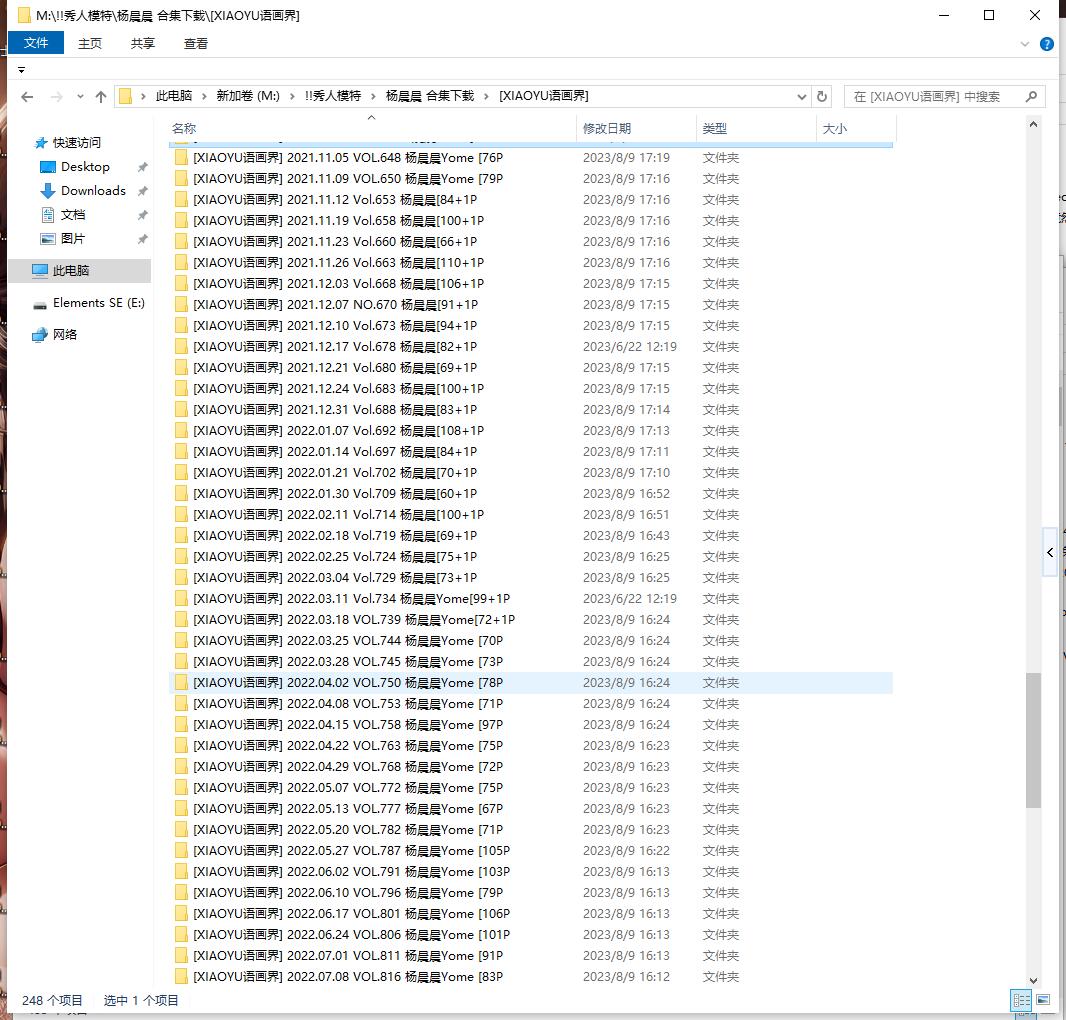Sort by 名称 column header

point(371,129)
